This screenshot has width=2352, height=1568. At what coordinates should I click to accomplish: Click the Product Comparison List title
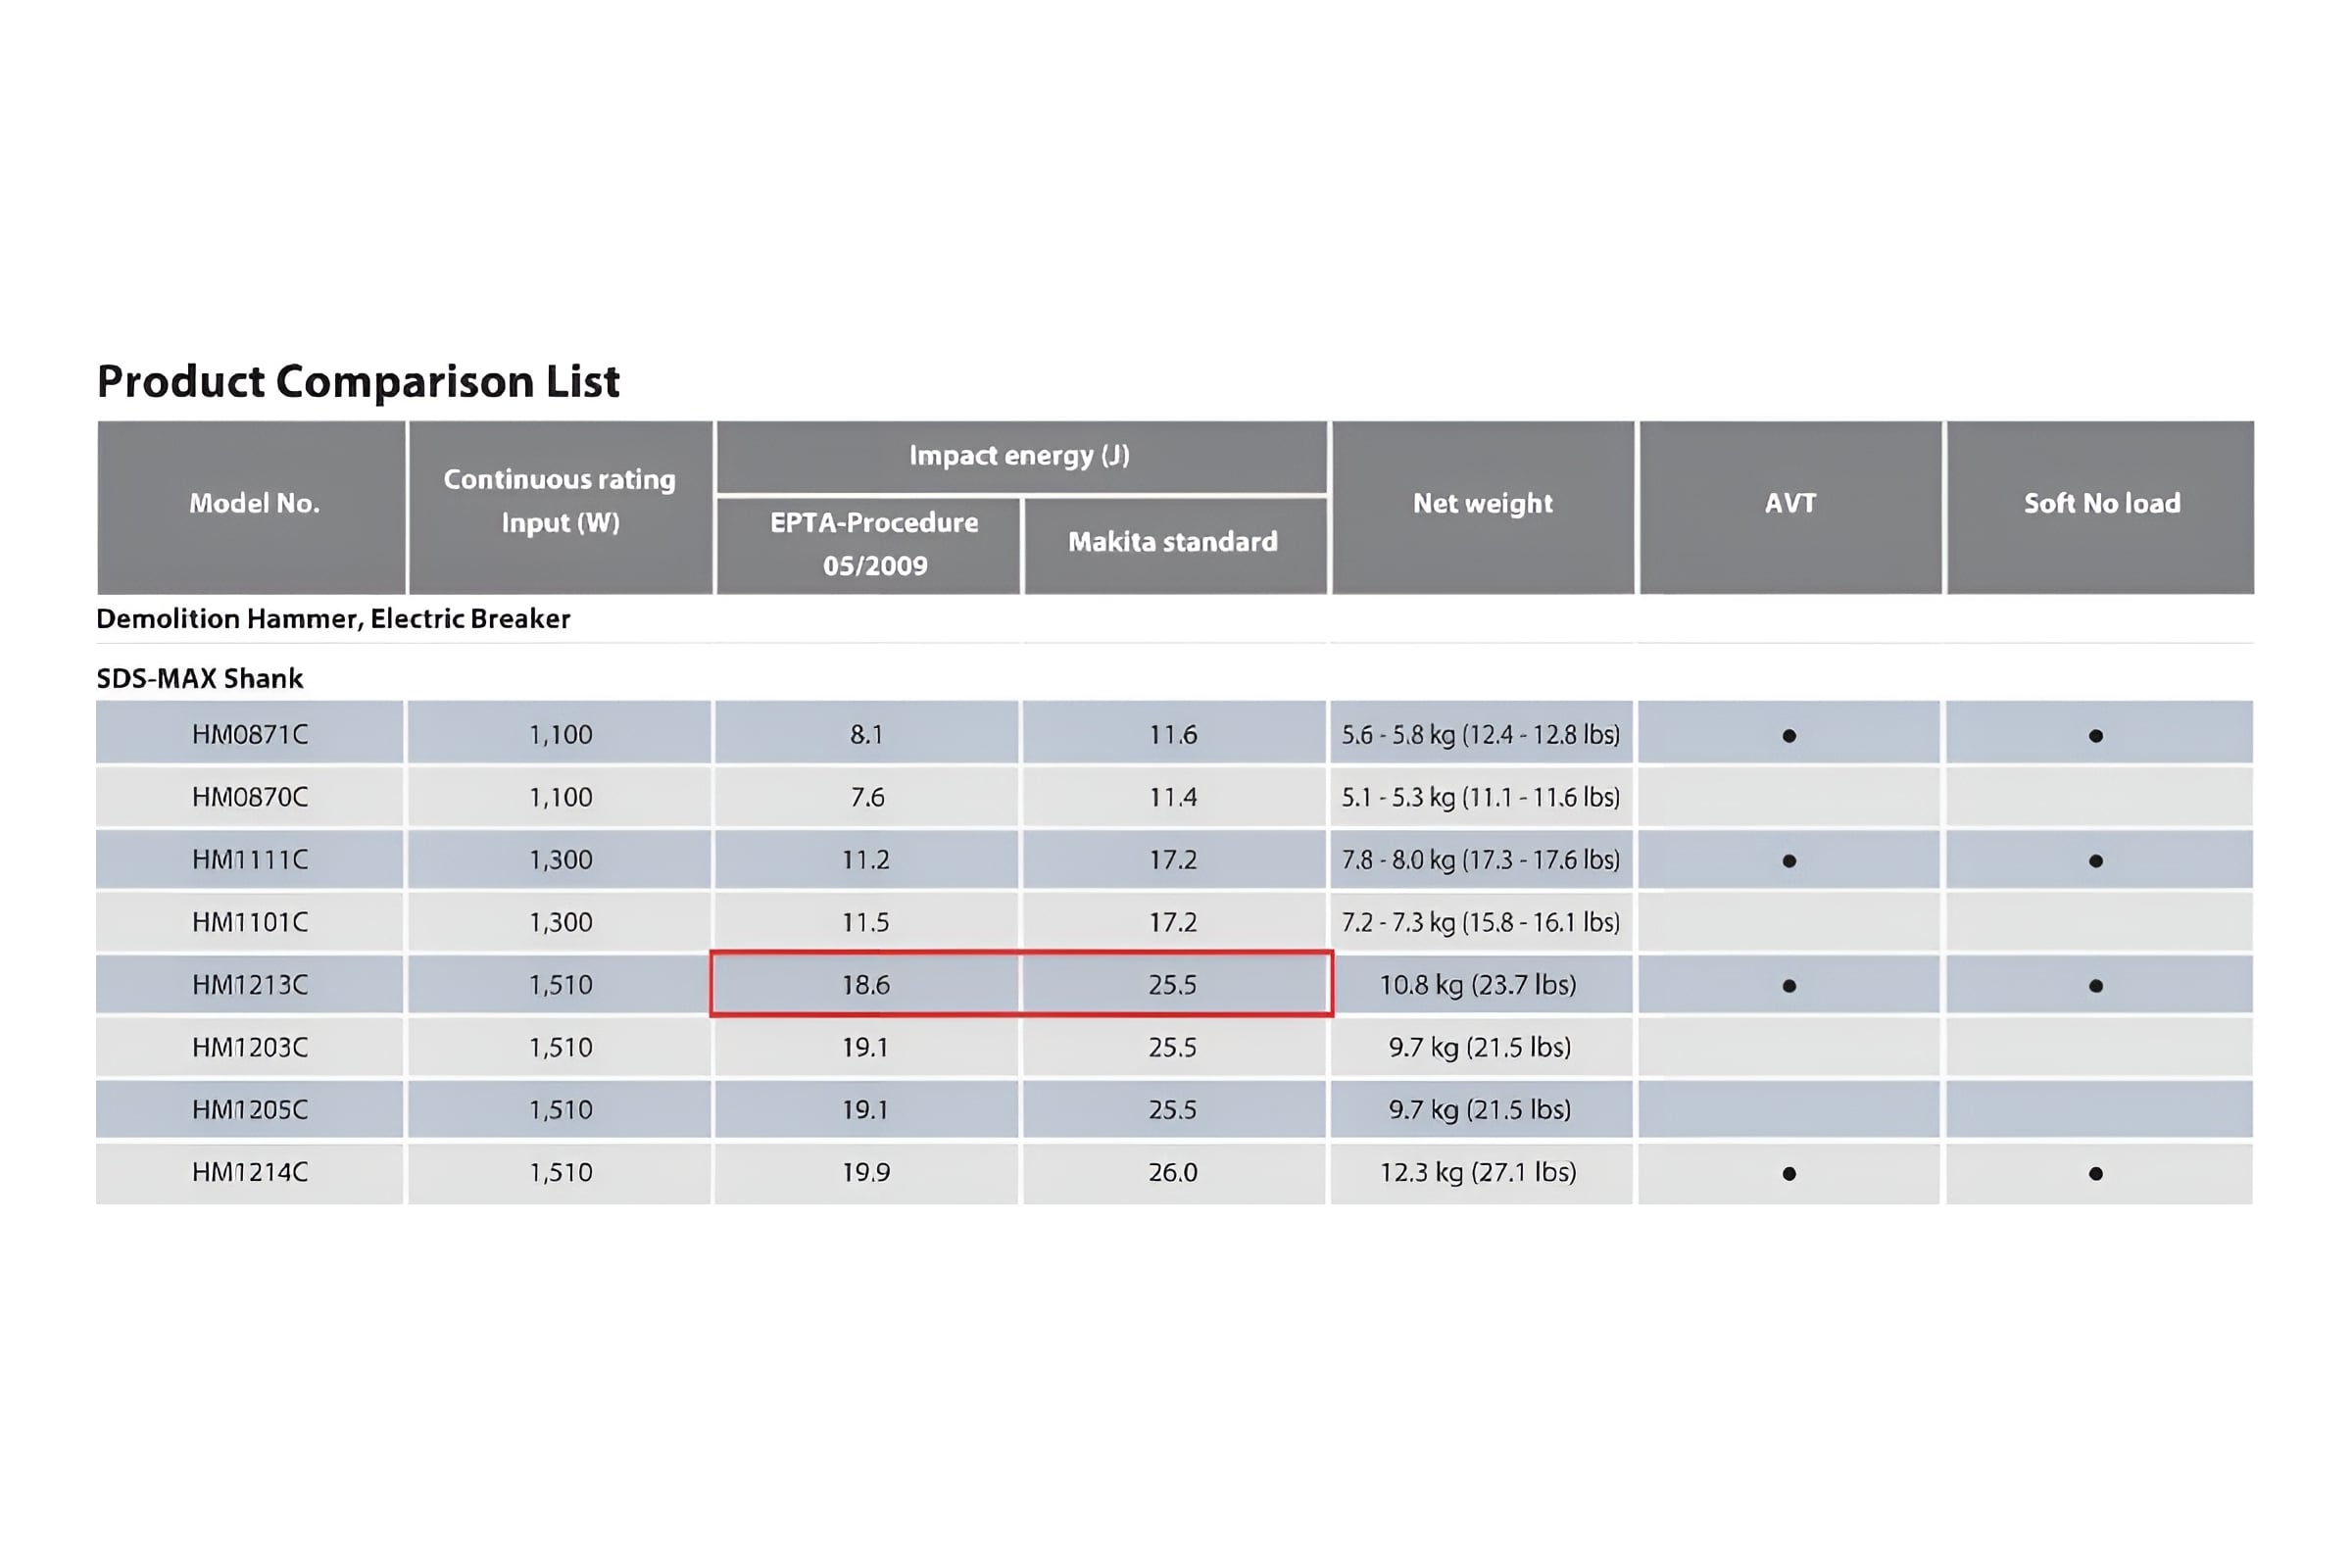tap(358, 382)
